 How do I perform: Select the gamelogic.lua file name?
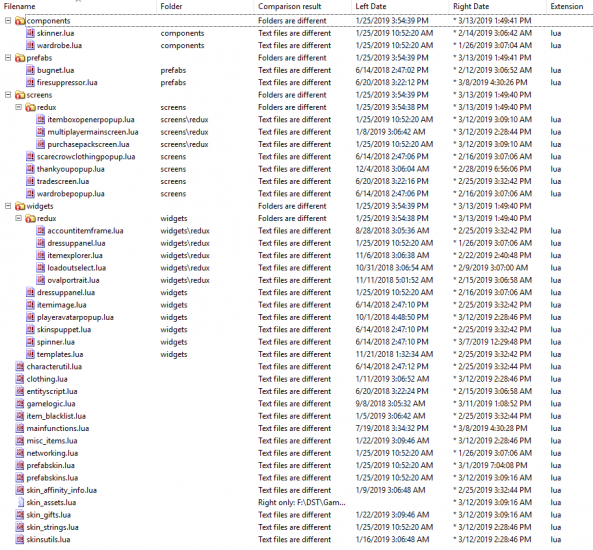click(x=51, y=404)
